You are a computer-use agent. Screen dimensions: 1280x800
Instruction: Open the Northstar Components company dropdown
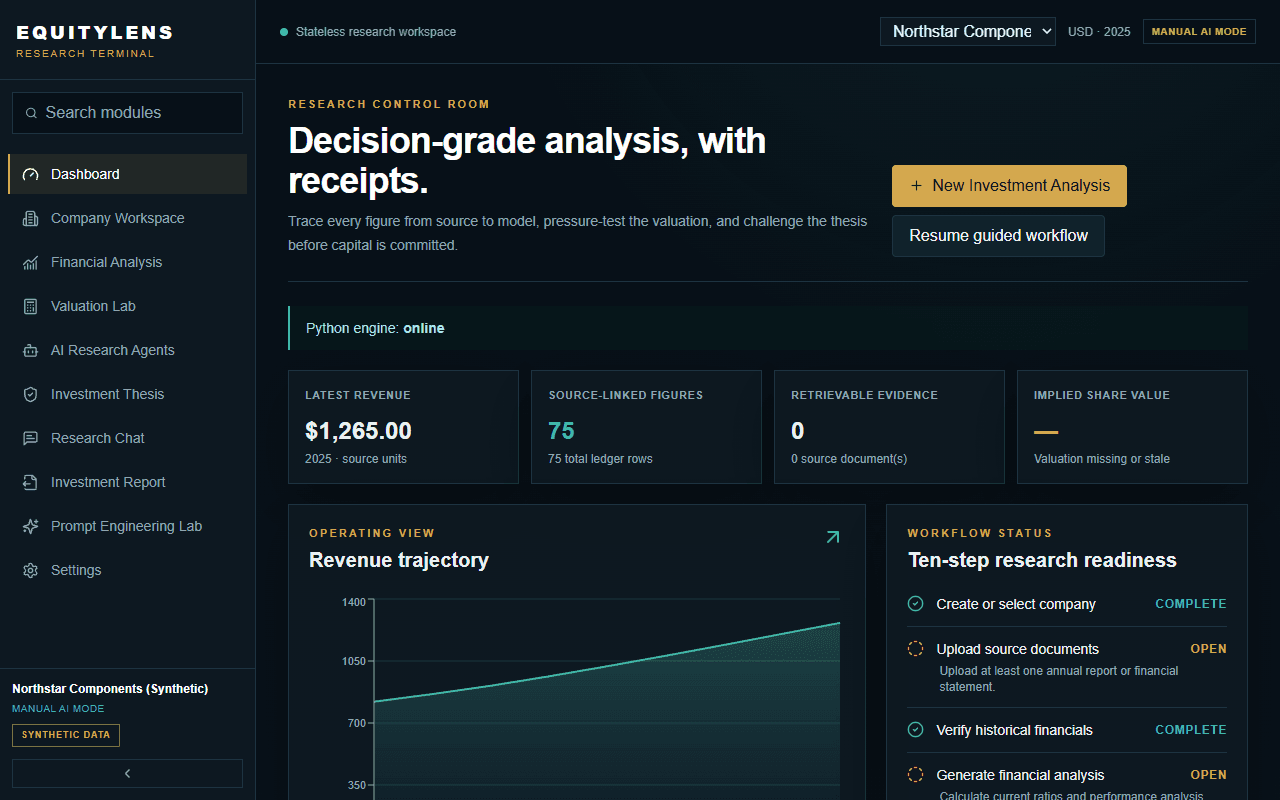click(x=967, y=31)
